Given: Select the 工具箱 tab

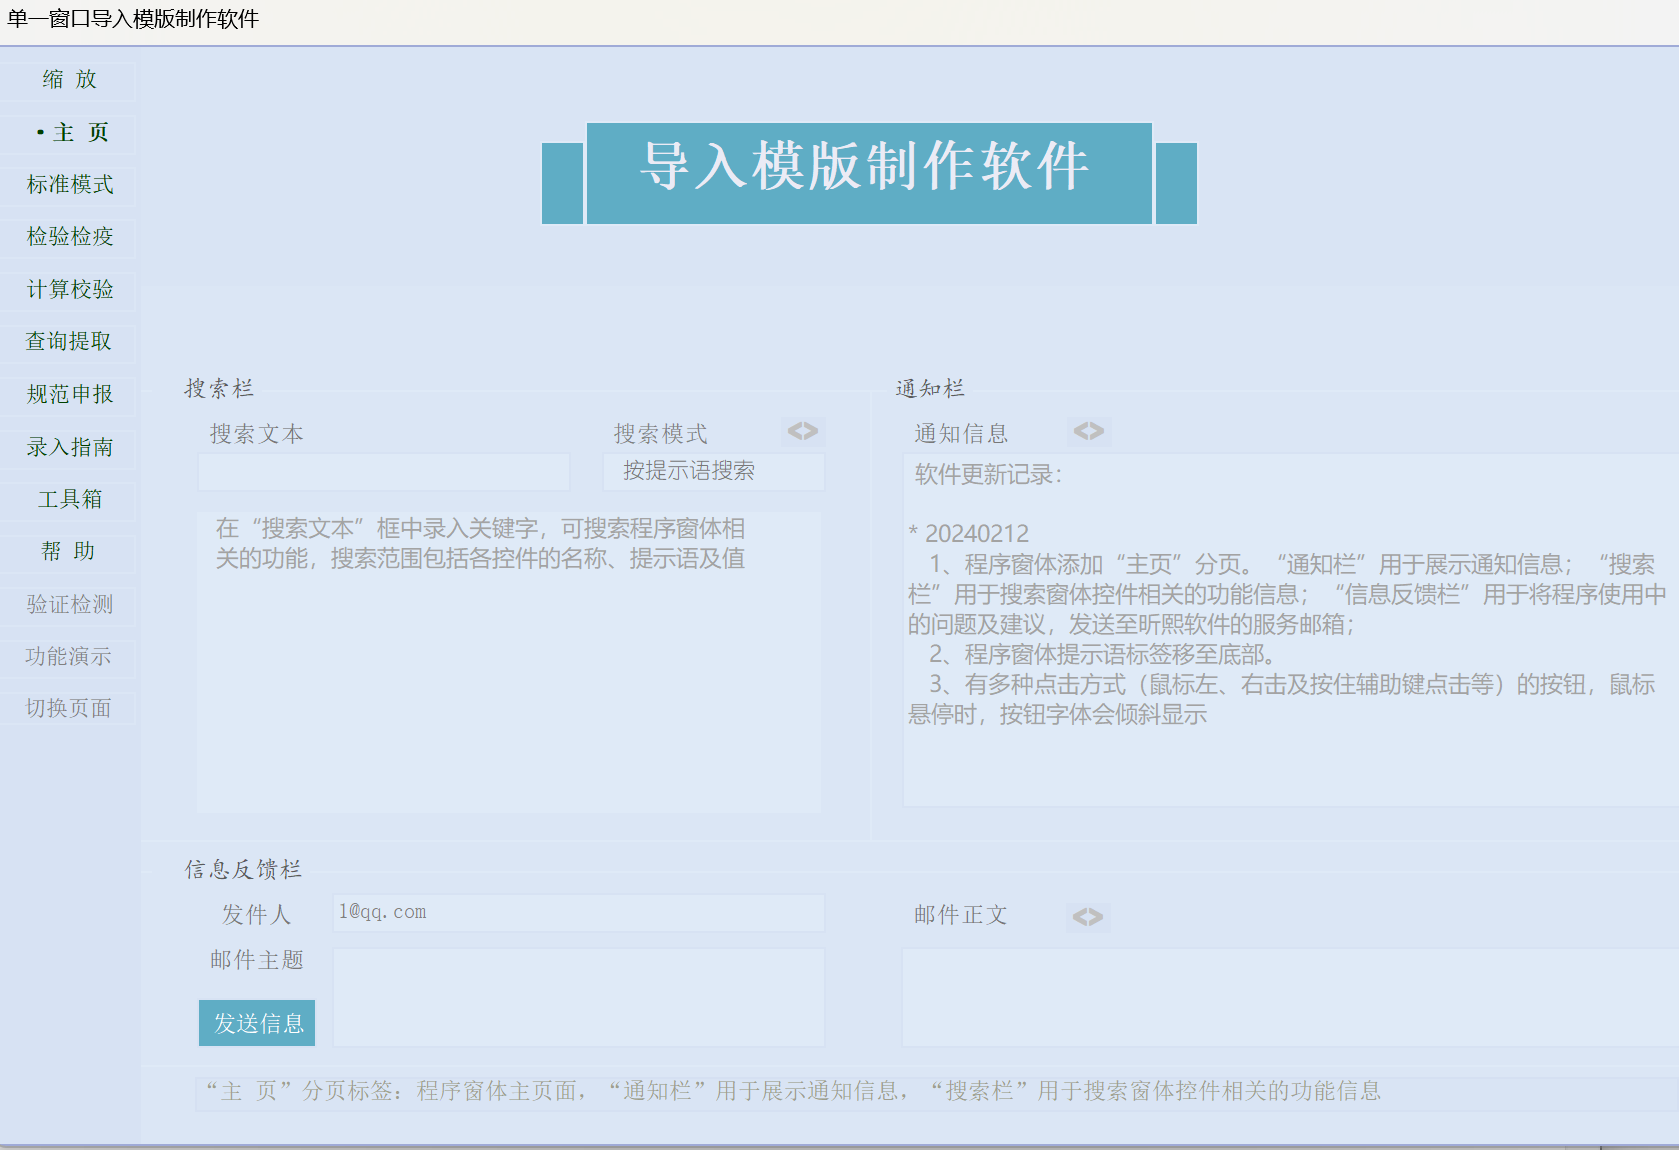Looking at the screenshot, I should [x=69, y=499].
